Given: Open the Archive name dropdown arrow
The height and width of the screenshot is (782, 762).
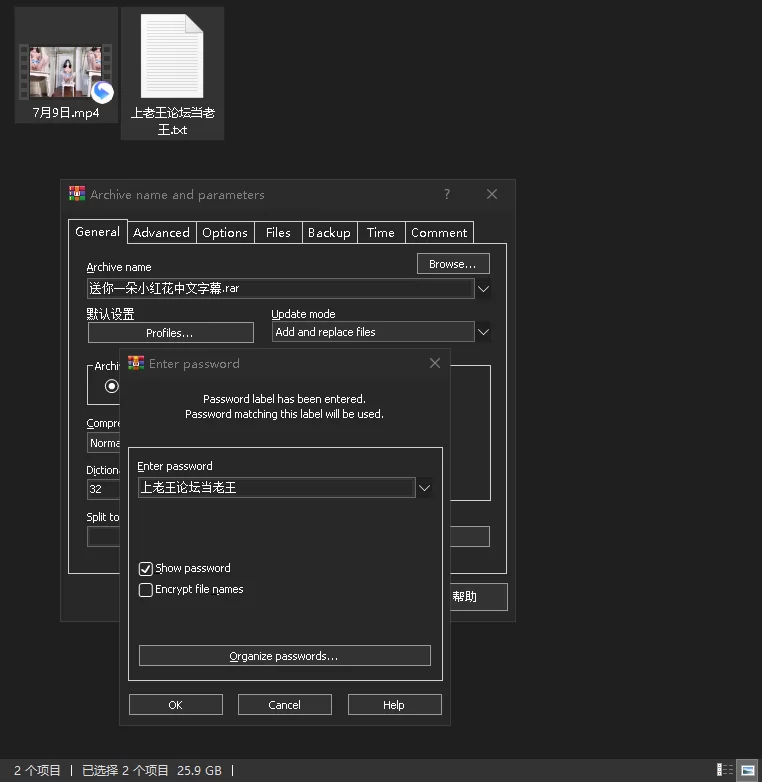Looking at the screenshot, I should [483, 289].
